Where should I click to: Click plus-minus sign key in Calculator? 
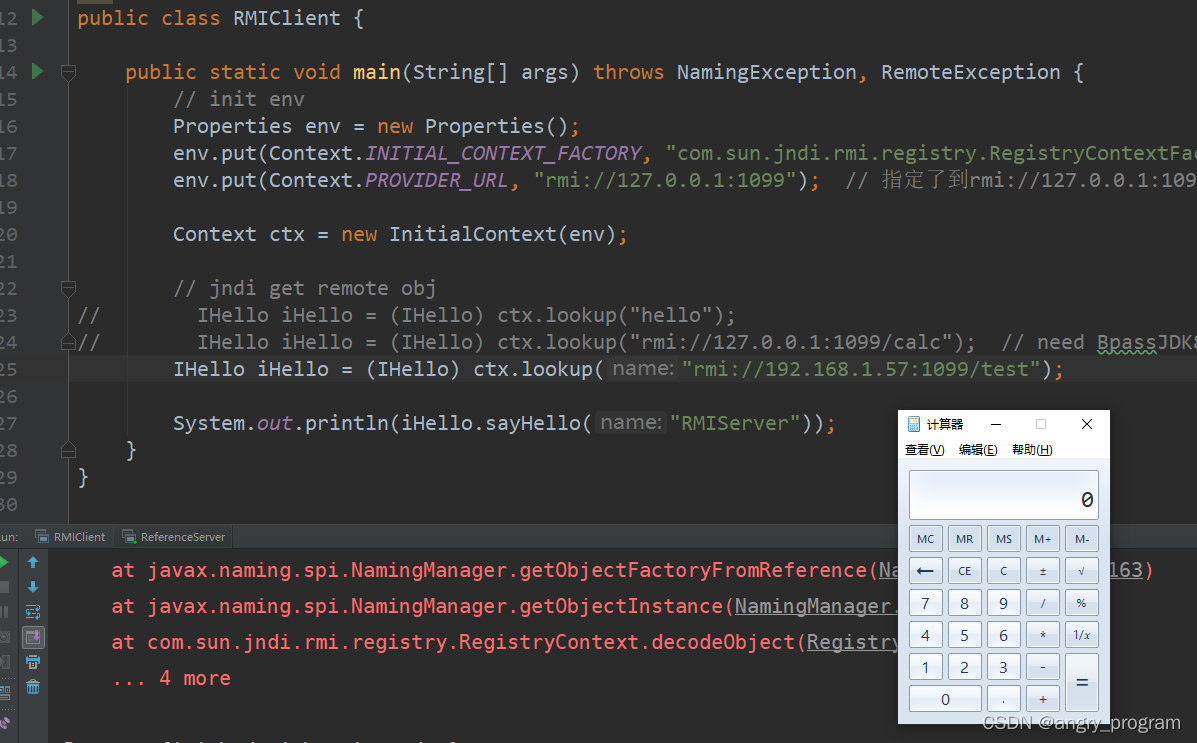point(1043,571)
